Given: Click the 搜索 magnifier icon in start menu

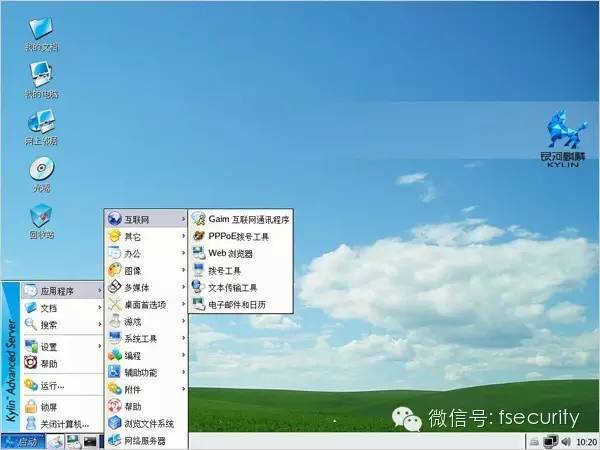Looking at the screenshot, I should click(31, 324).
